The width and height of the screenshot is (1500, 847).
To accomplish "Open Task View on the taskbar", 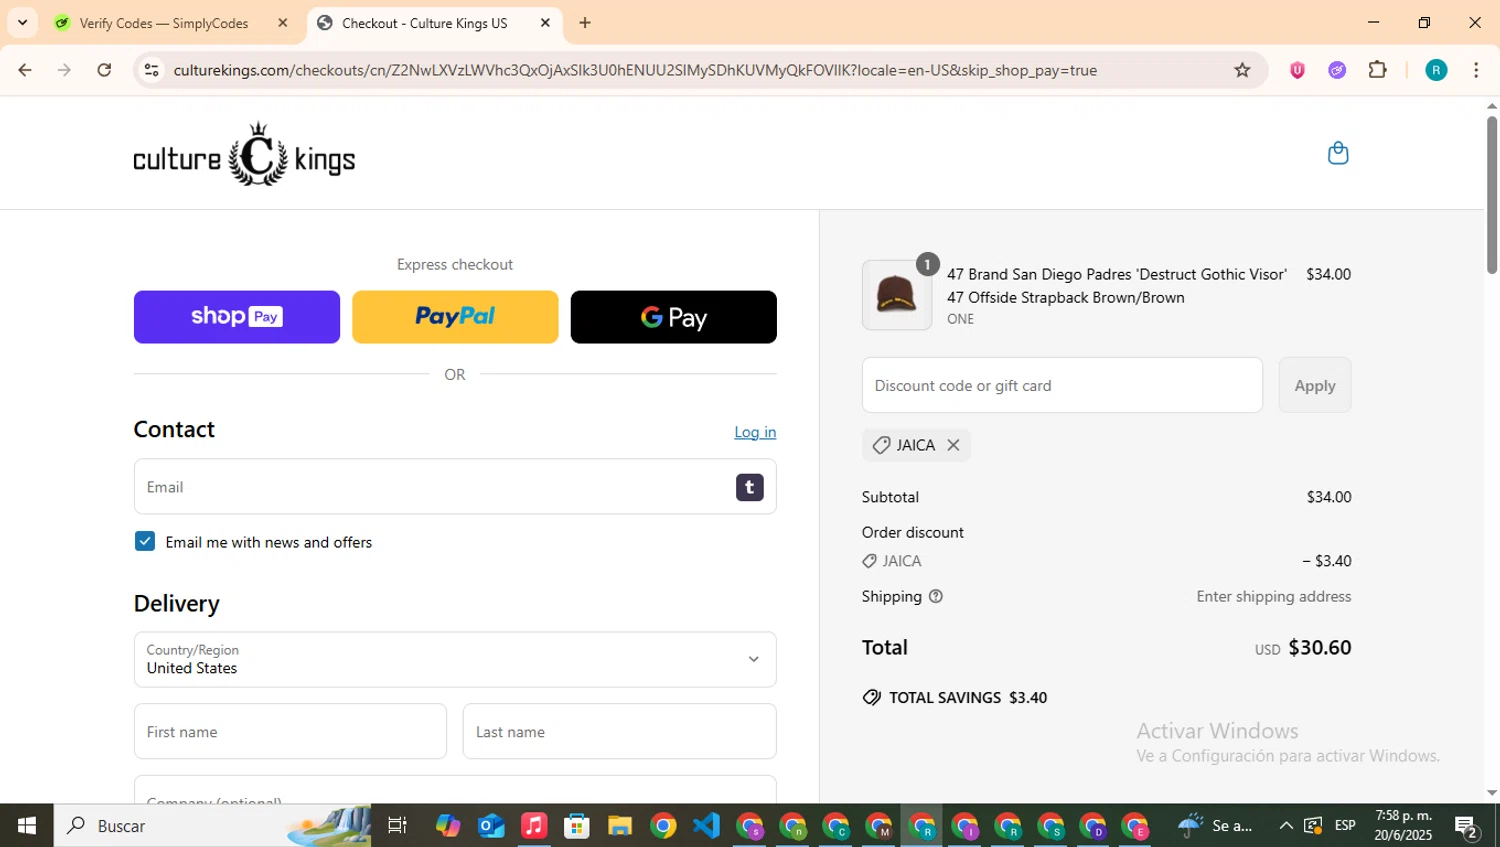I will [397, 825].
